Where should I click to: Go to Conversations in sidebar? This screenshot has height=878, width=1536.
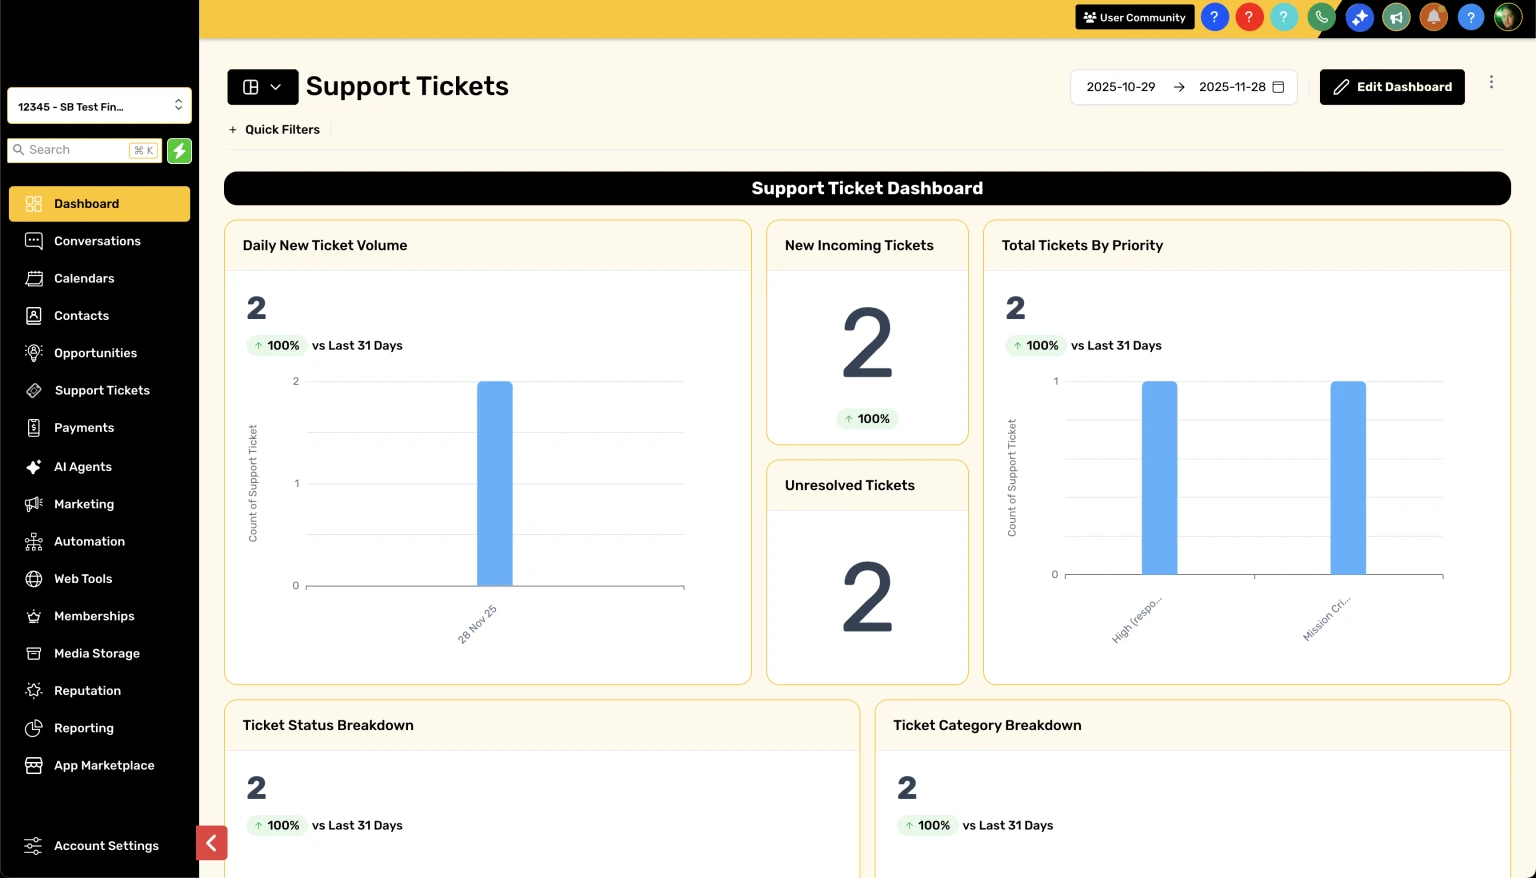(97, 241)
